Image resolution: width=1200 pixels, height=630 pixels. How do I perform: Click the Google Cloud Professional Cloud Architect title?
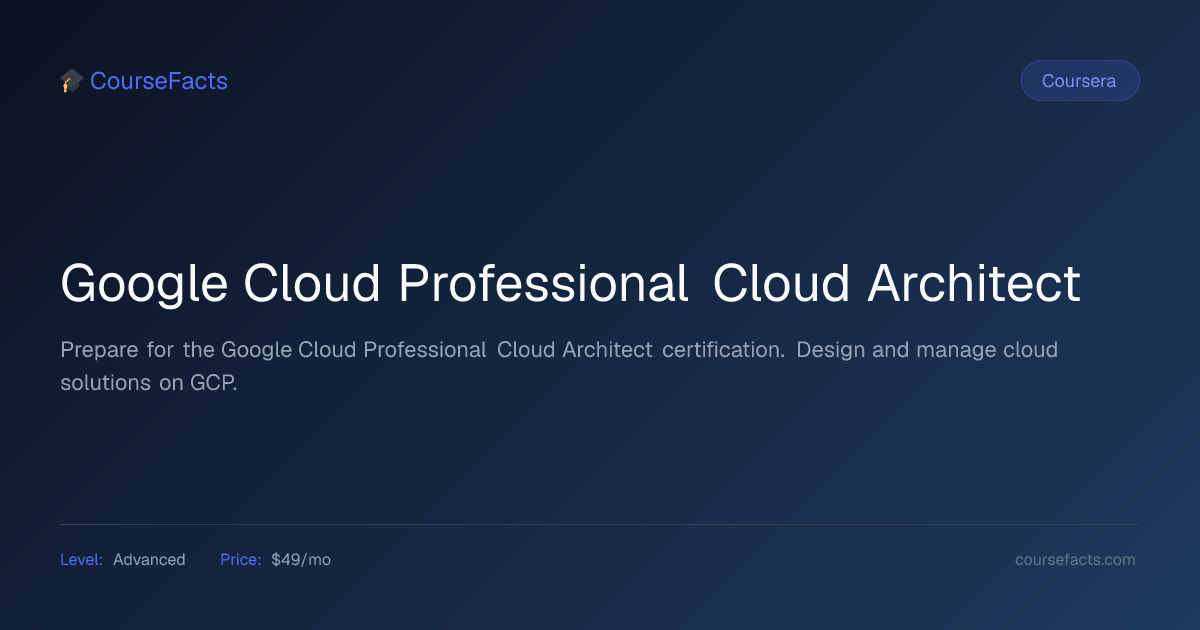coord(570,284)
